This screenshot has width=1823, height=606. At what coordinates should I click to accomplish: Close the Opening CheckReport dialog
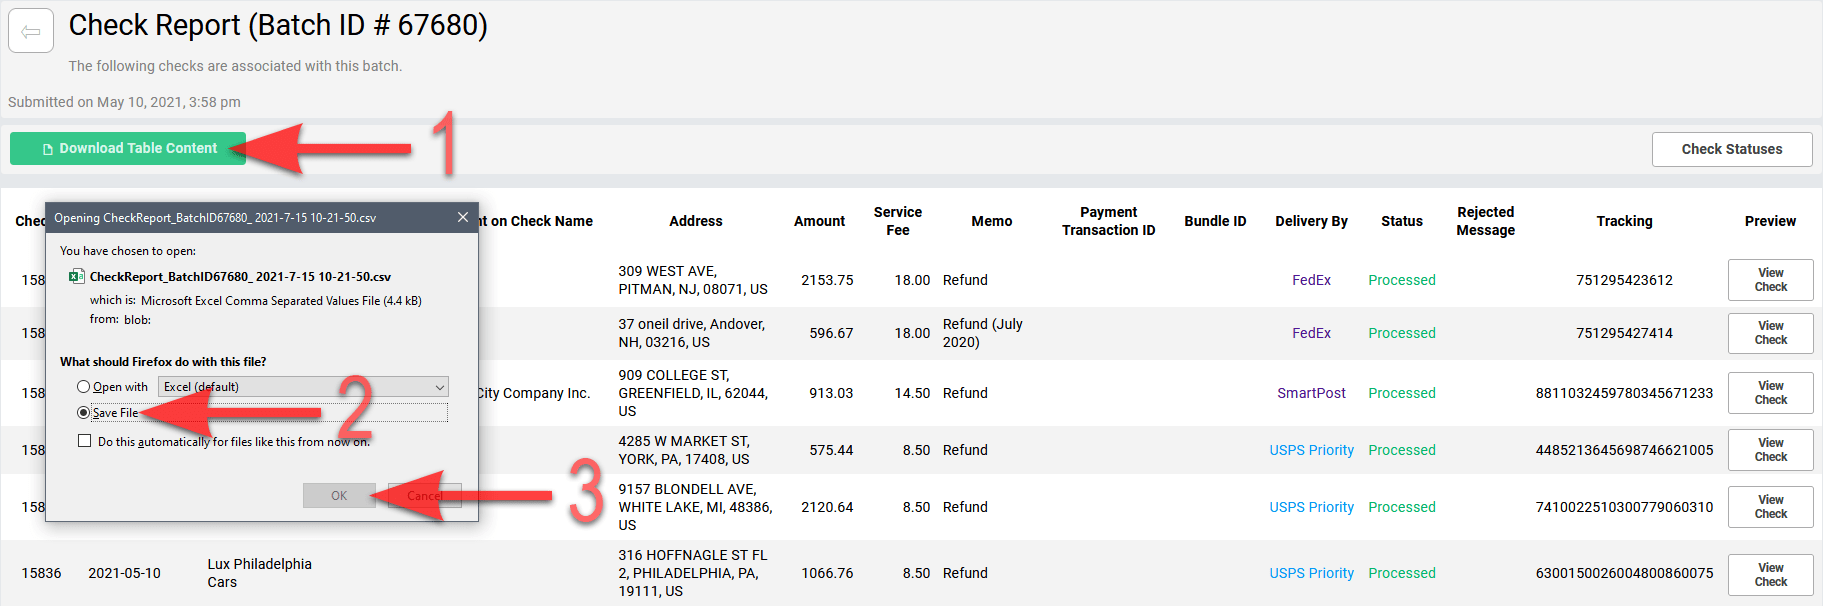(x=463, y=217)
